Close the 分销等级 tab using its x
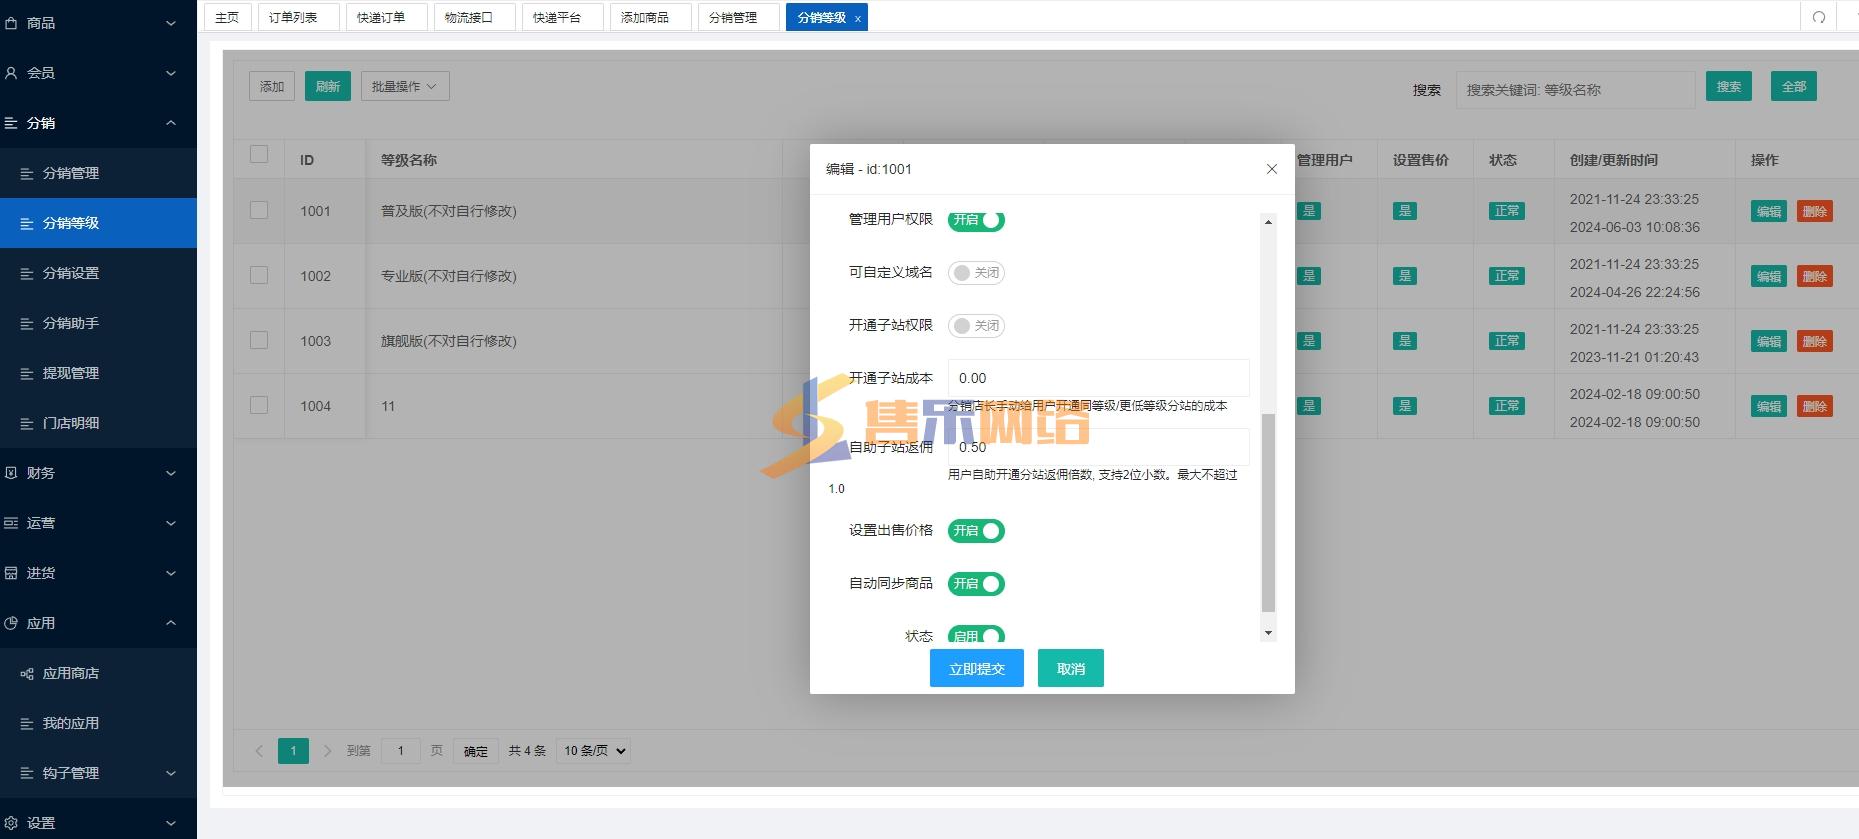 tap(857, 19)
